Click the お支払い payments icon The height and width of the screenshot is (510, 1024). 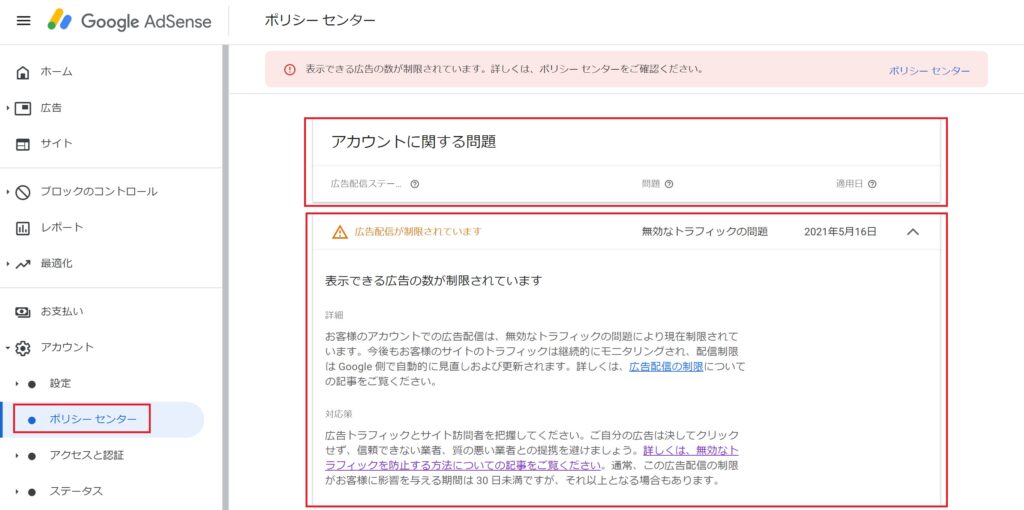(x=23, y=312)
